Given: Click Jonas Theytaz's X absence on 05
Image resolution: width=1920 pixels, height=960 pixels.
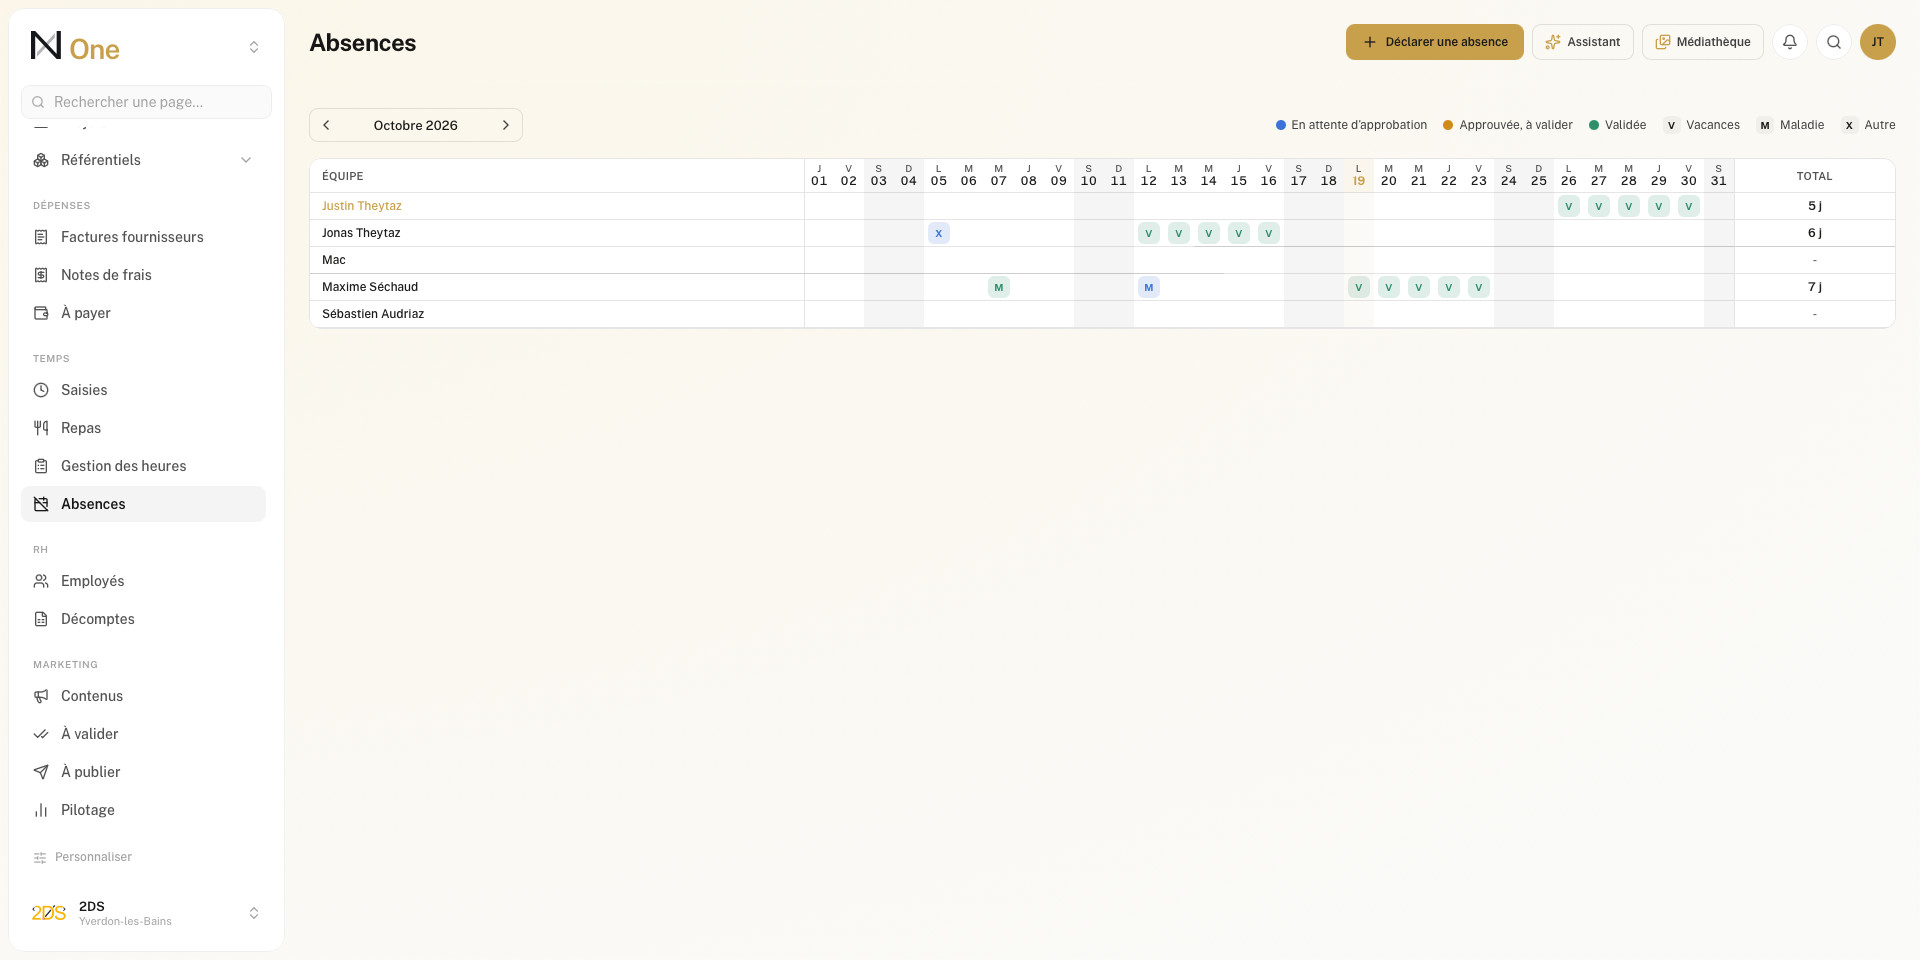Looking at the screenshot, I should click(x=938, y=233).
